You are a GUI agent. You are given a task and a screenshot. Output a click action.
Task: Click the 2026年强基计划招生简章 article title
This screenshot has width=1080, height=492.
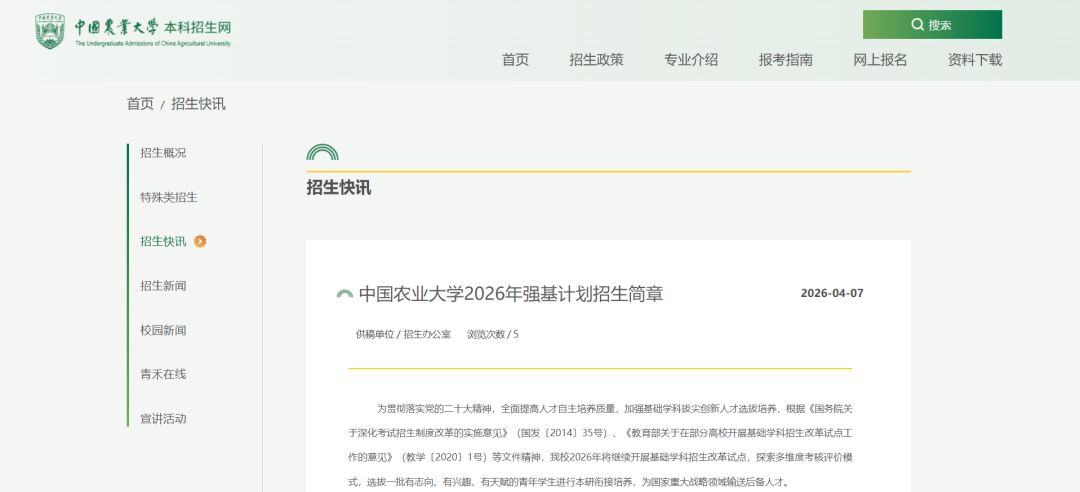coord(510,294)
